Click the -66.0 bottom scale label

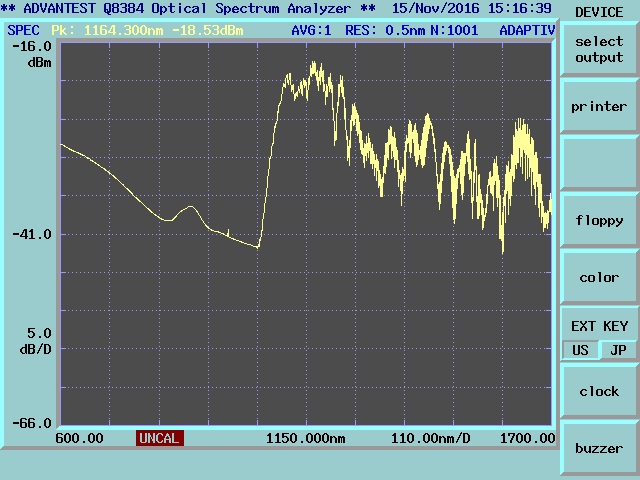coord(33,423)
